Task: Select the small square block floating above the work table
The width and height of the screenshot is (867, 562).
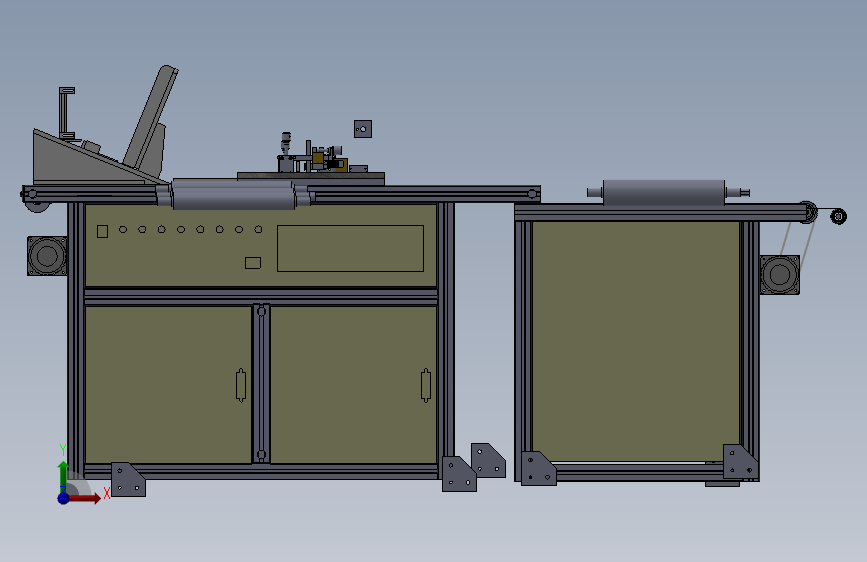Action: click(363, 129)
